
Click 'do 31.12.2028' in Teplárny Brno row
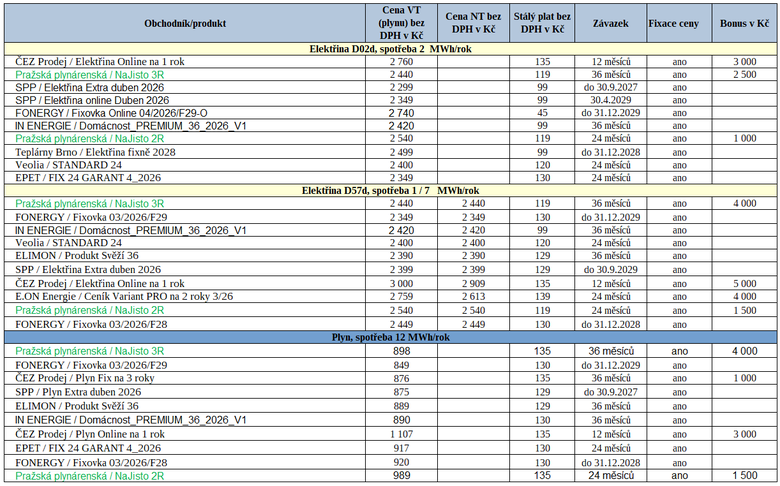pyautogui.click(x=611, y=152)
